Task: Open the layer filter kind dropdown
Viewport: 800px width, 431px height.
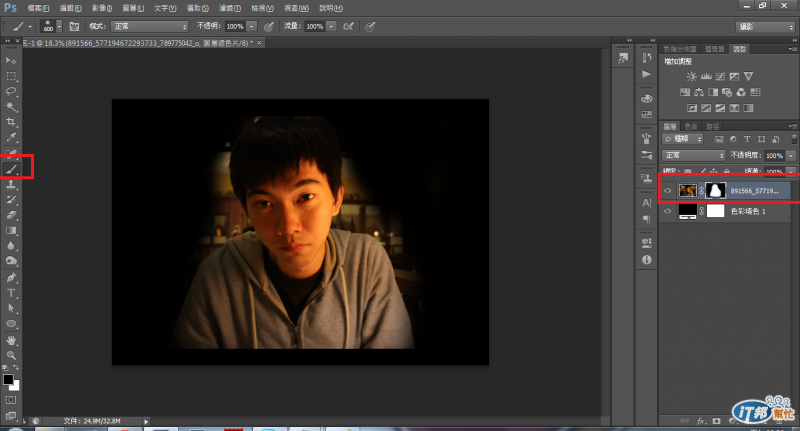Action: (683, 139)
